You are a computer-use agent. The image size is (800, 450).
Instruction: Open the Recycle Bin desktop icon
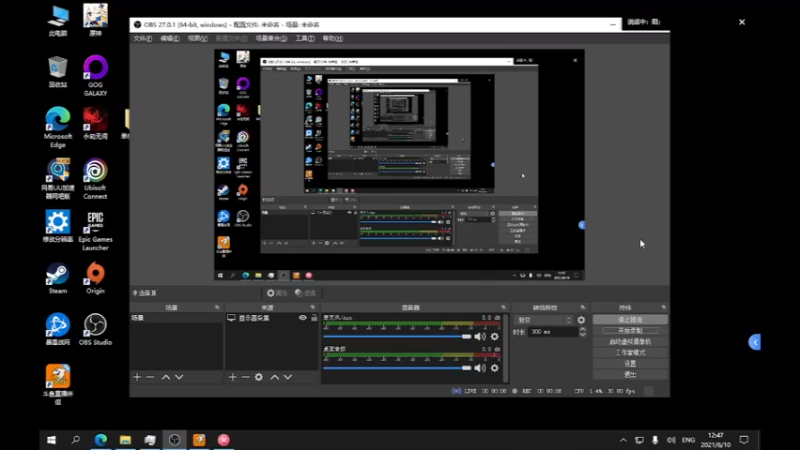click(x=58, y=71)
